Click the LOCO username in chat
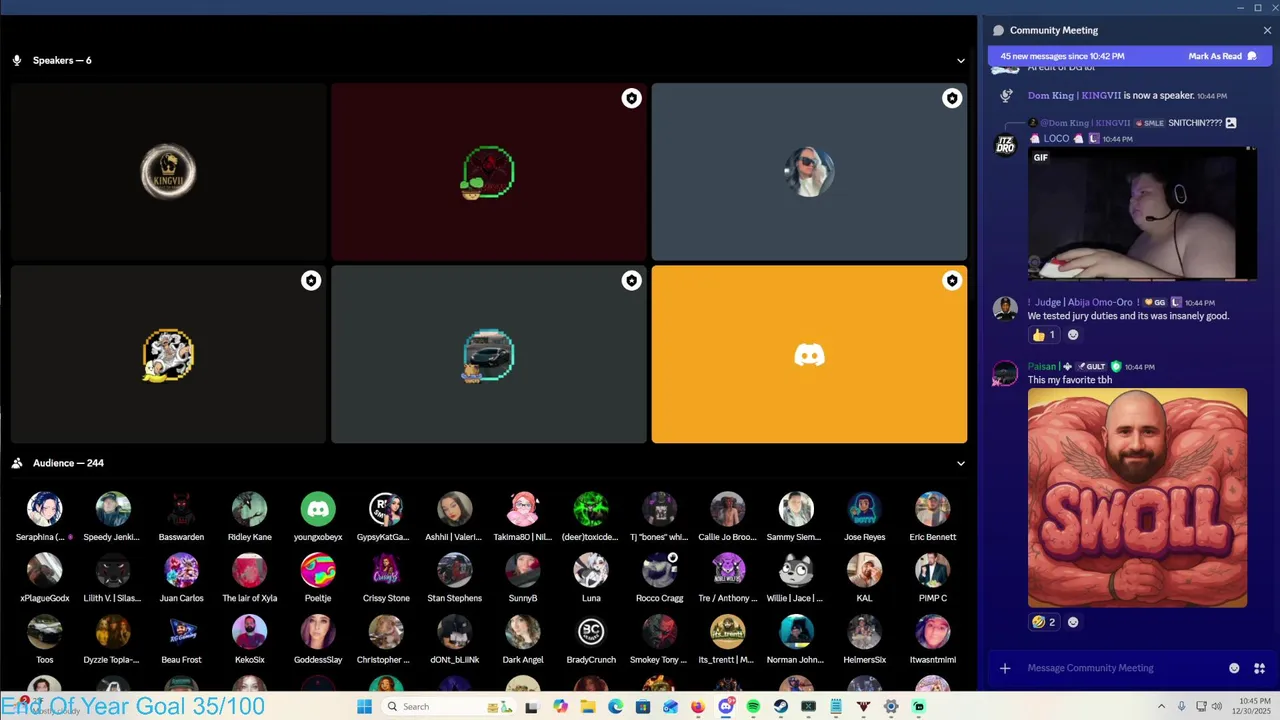Viewport: 1280px width, 720px height. [1056, 139]
